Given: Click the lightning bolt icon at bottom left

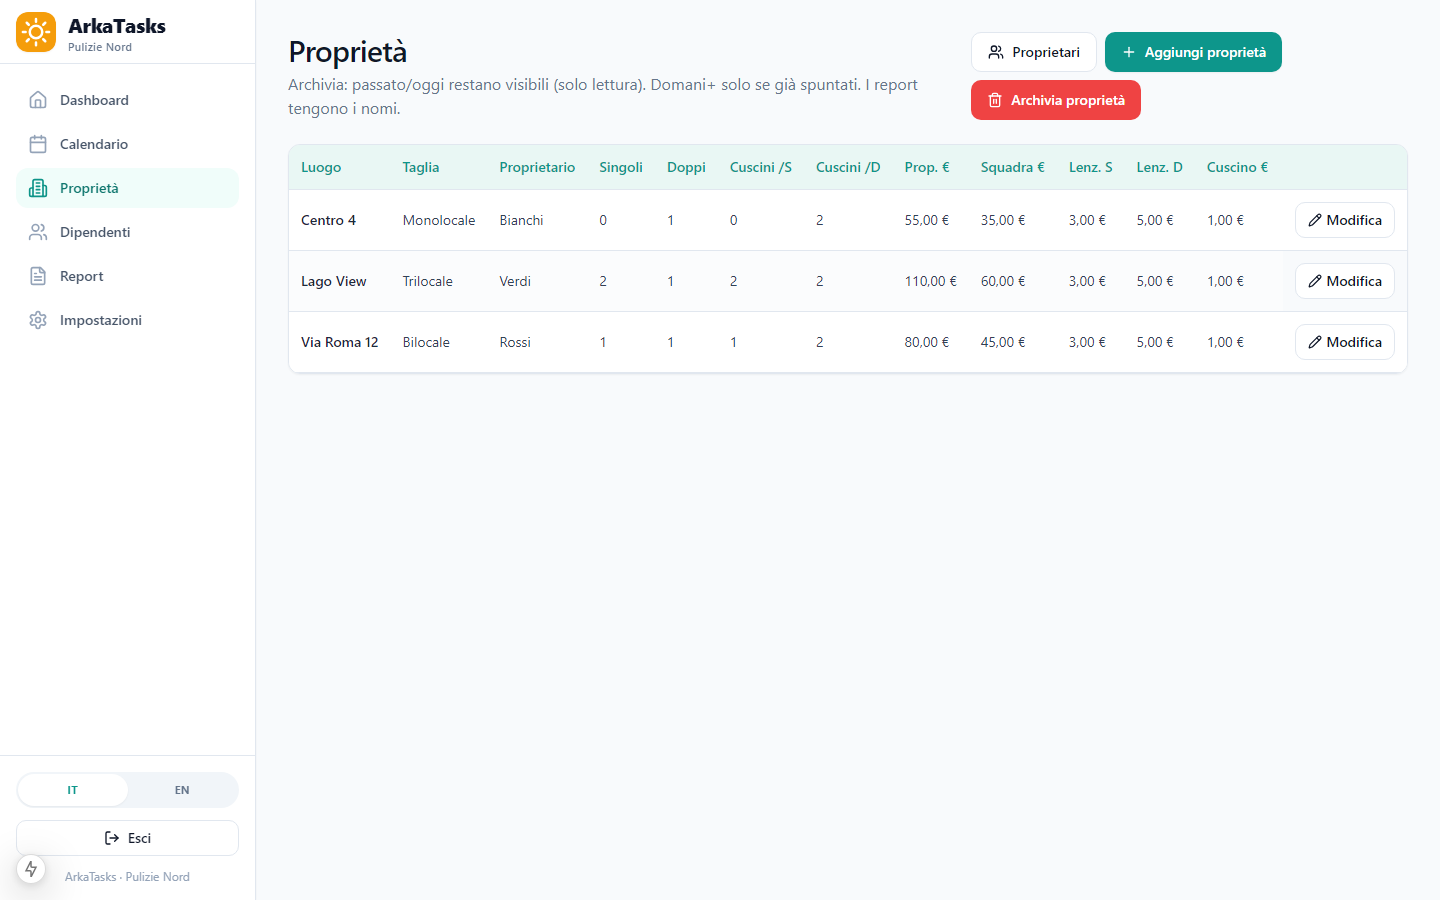Looking at the screenshot, I should 31,869.
